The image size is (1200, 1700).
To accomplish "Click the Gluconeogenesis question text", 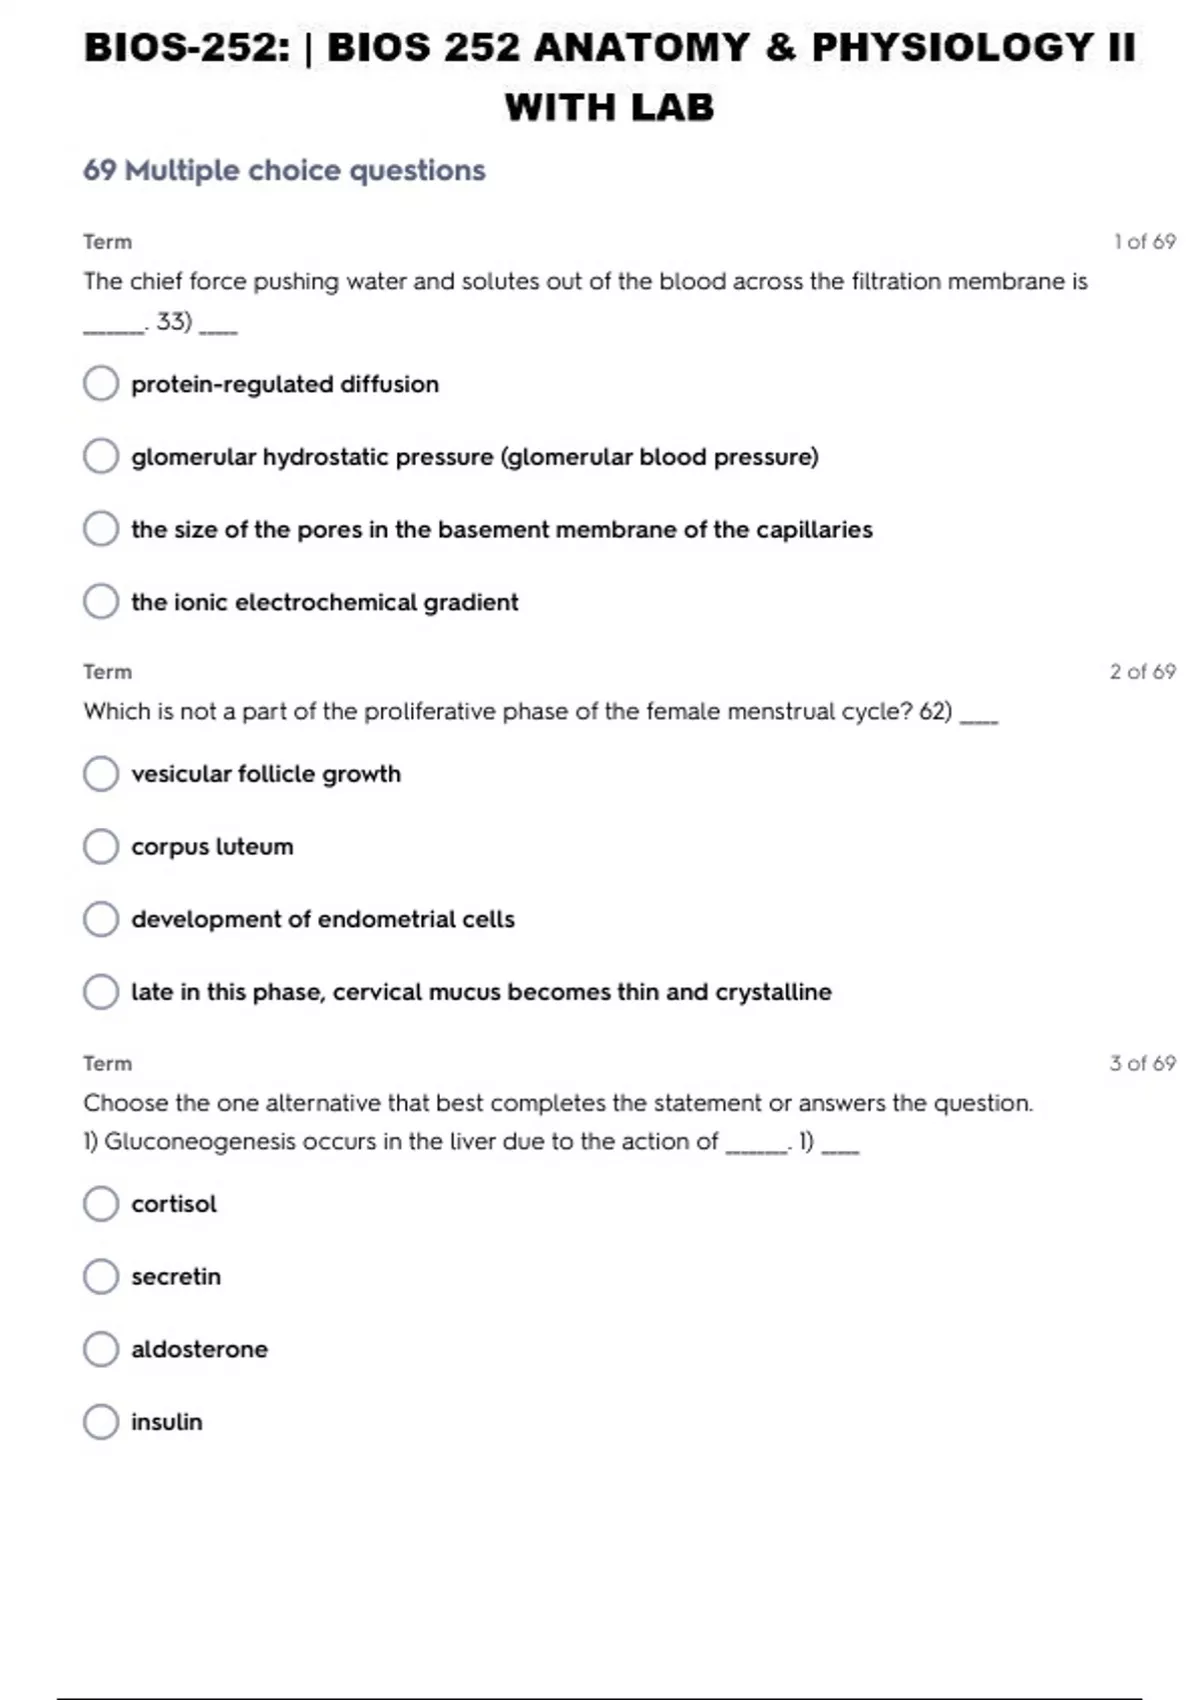I will [x=410, y=1142].
